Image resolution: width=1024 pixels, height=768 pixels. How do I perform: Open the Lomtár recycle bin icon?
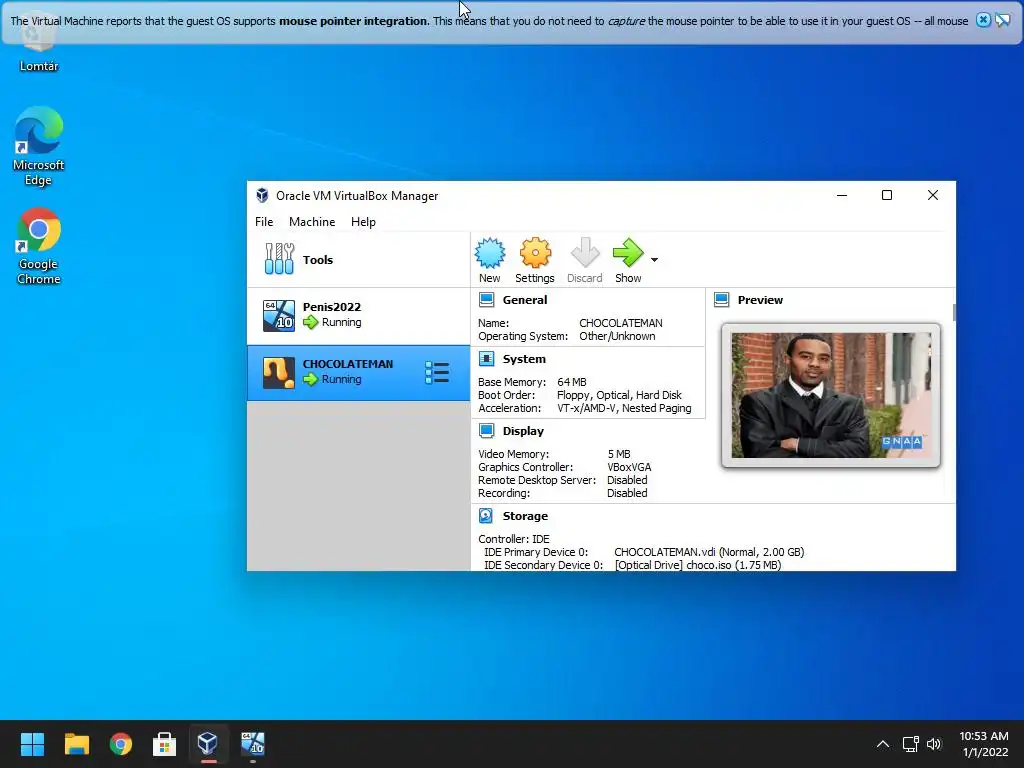(39, 44)
